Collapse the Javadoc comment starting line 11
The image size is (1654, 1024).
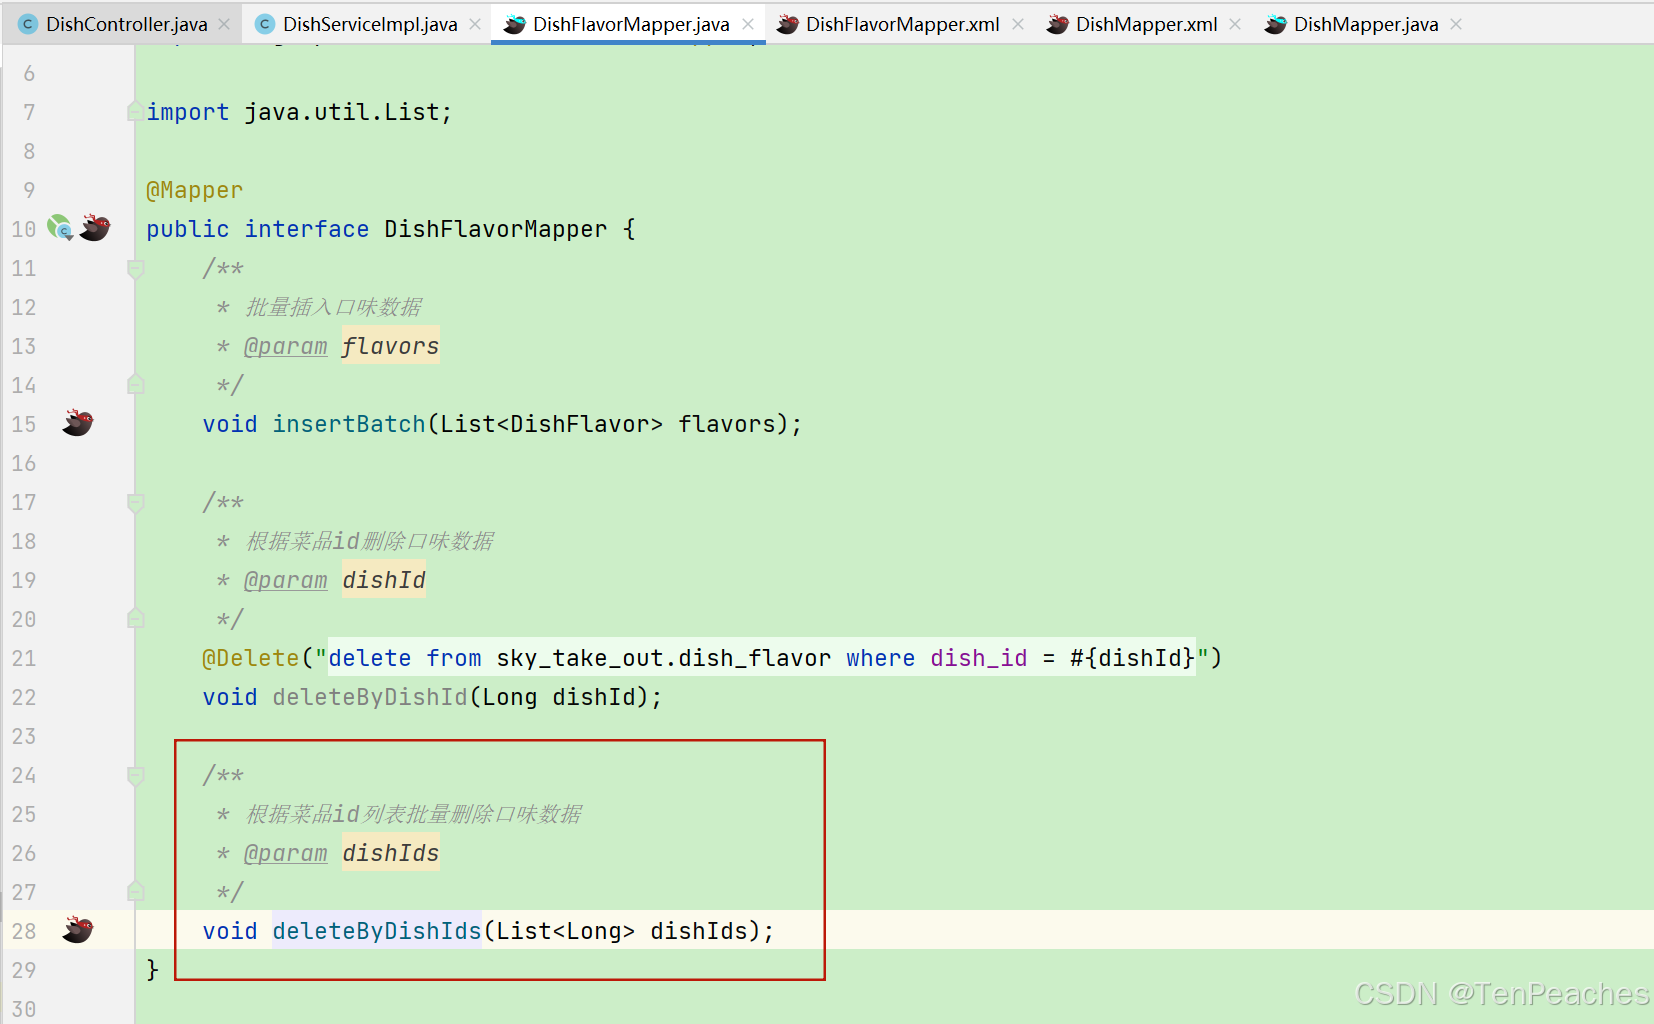click(135, 268)
